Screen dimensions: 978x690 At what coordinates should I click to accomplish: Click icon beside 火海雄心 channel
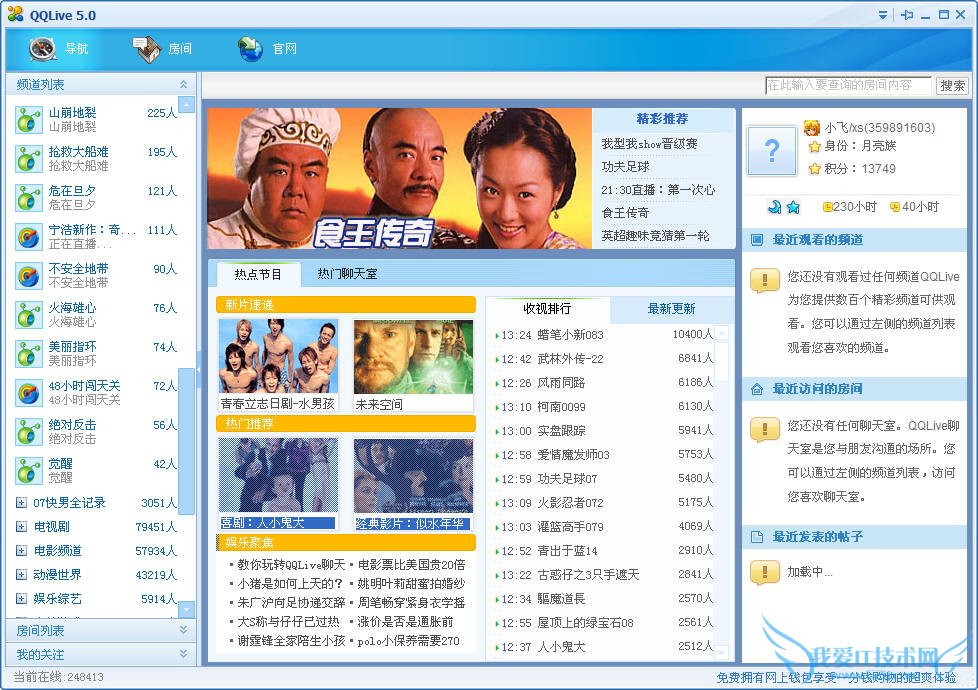[x=29, y=315]
